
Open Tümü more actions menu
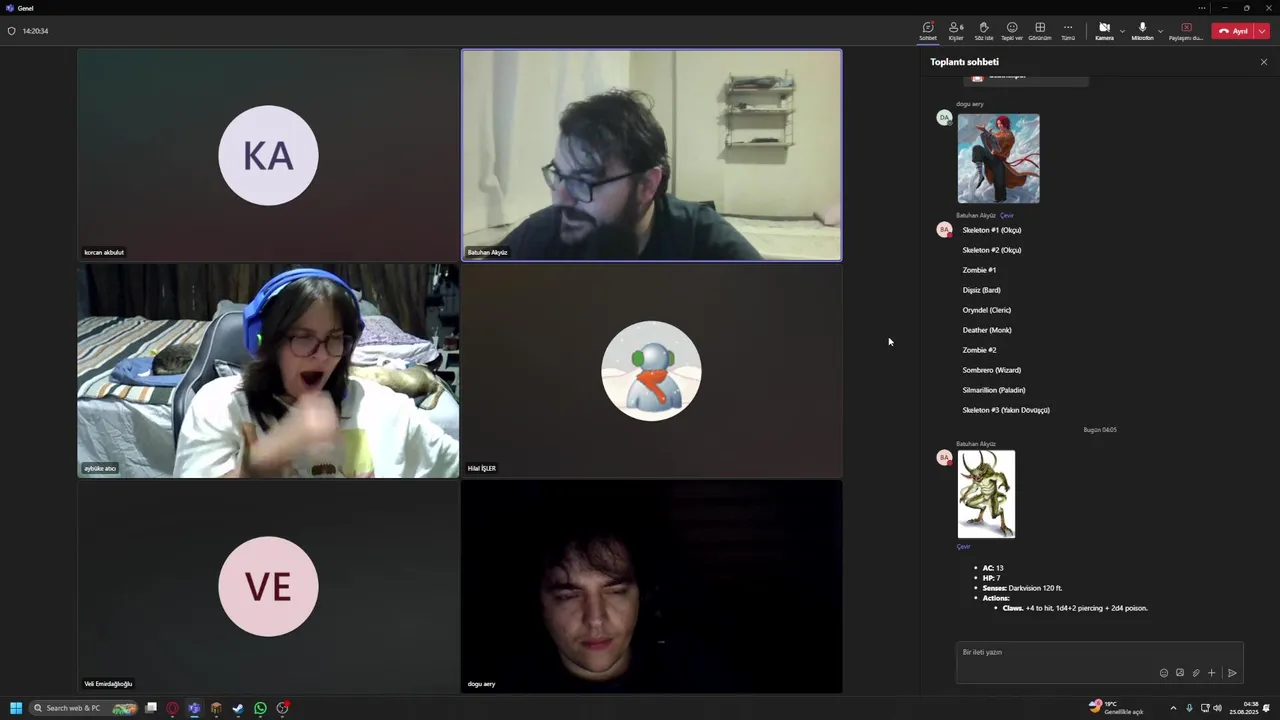point(1068,31)
